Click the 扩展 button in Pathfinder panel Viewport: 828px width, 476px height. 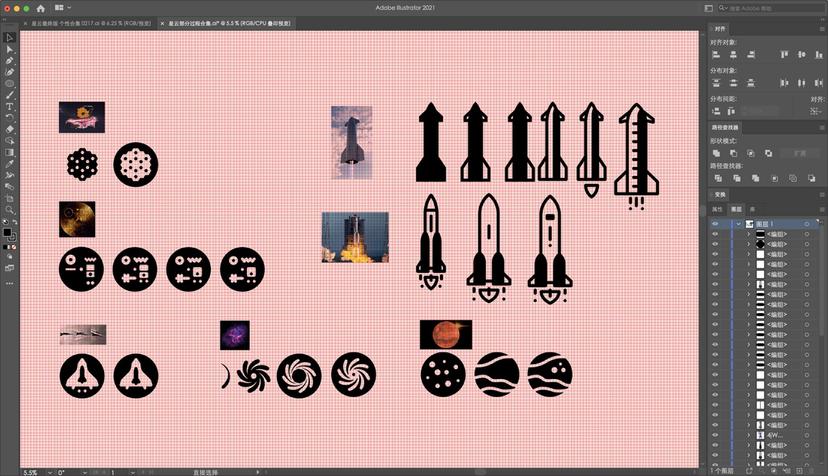tap(800, 153)
